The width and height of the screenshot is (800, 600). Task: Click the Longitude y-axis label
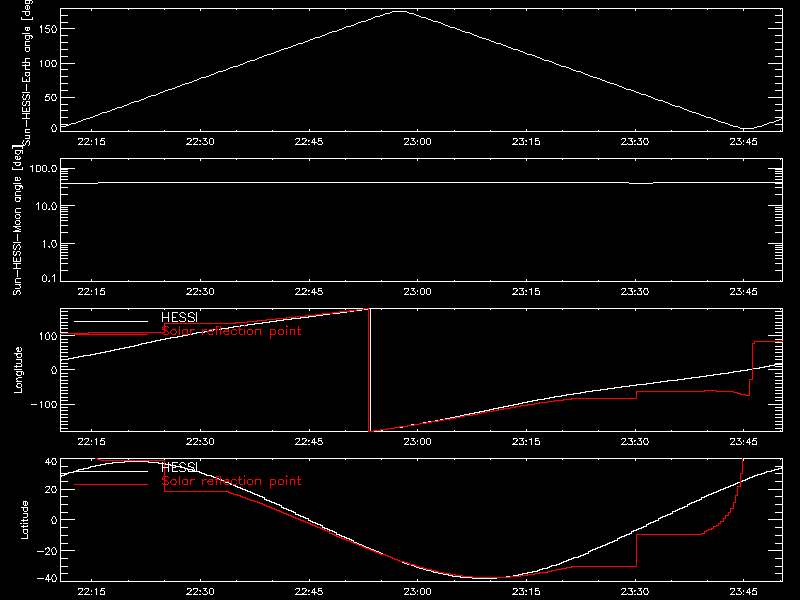[x=18, y=370]
